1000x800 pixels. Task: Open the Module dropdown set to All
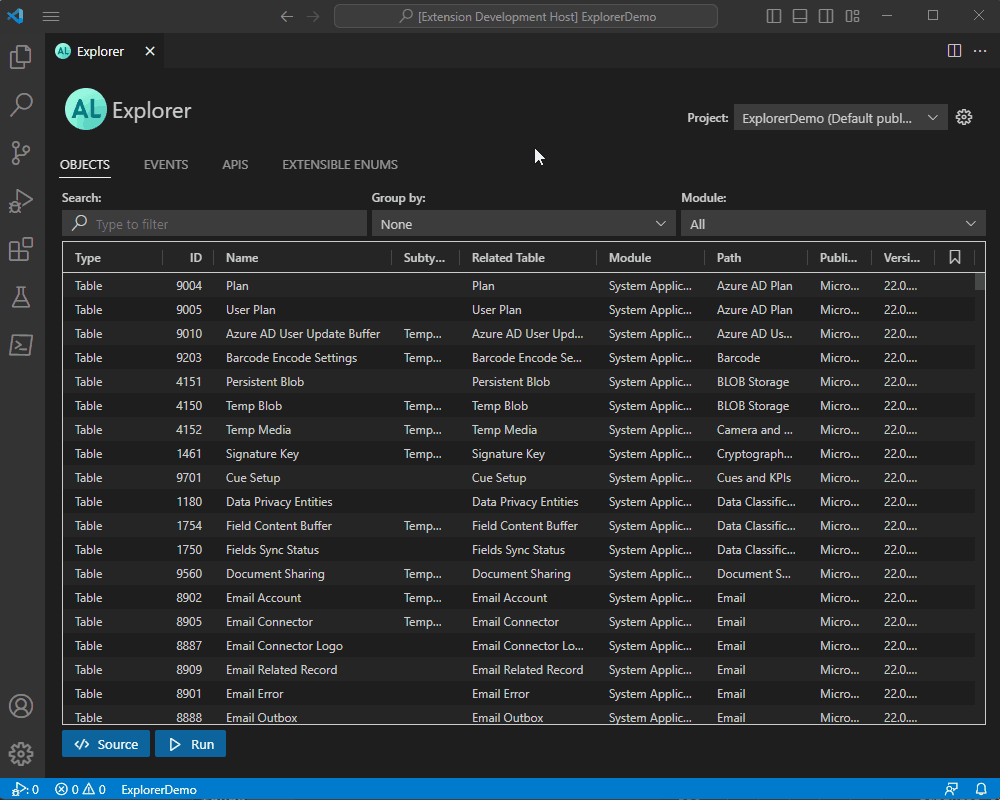[833, 224]
